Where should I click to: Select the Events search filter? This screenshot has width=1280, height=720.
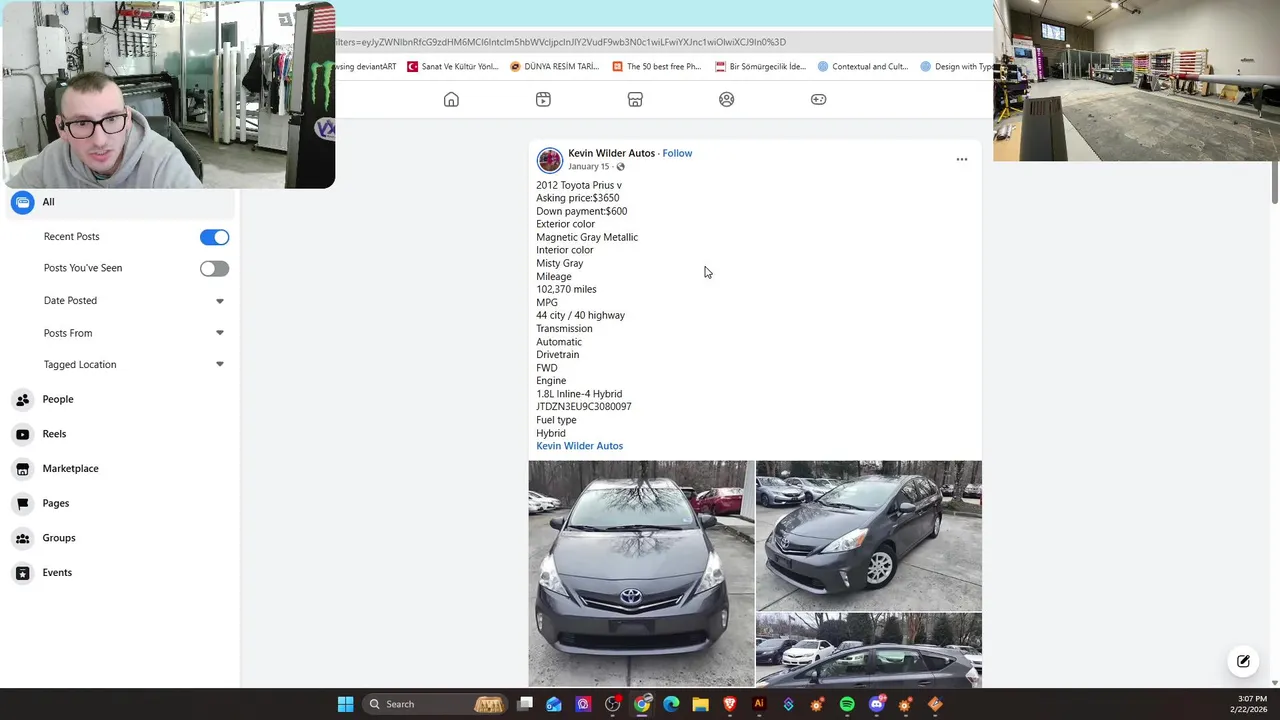(x=120, y=572)
